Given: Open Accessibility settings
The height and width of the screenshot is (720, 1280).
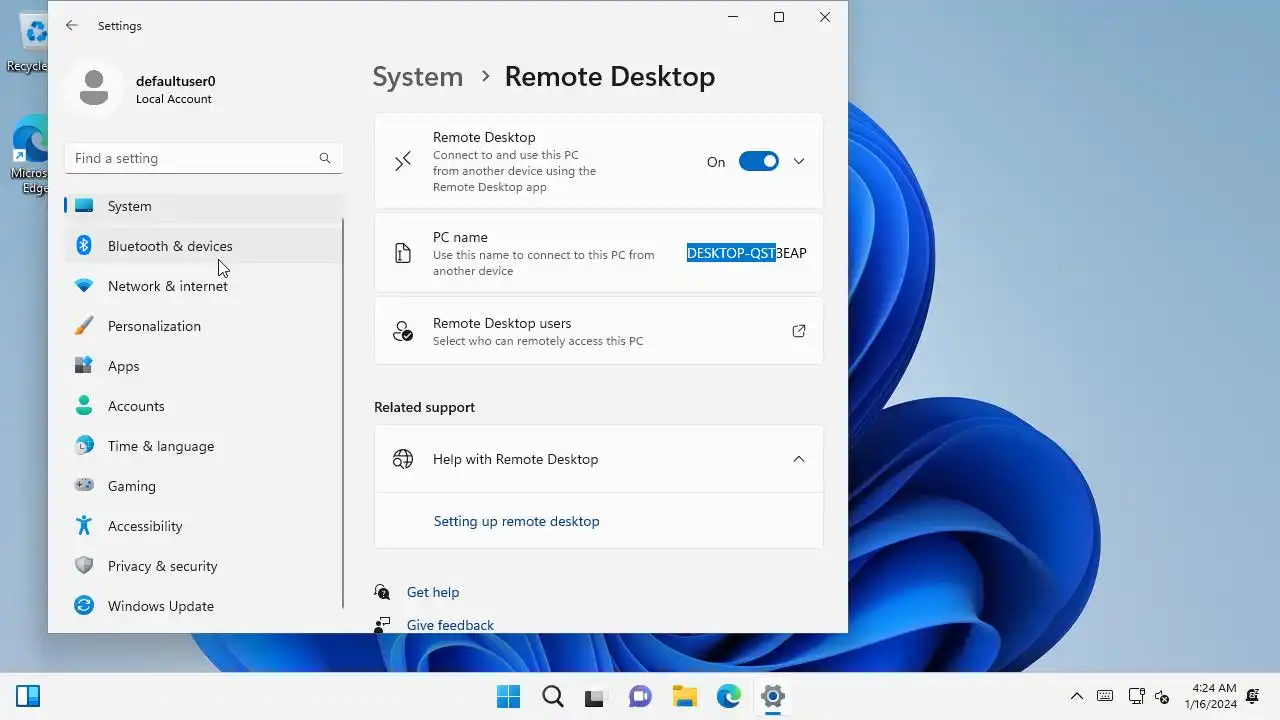Looking at the screenshot, I should tap(204, 526).
